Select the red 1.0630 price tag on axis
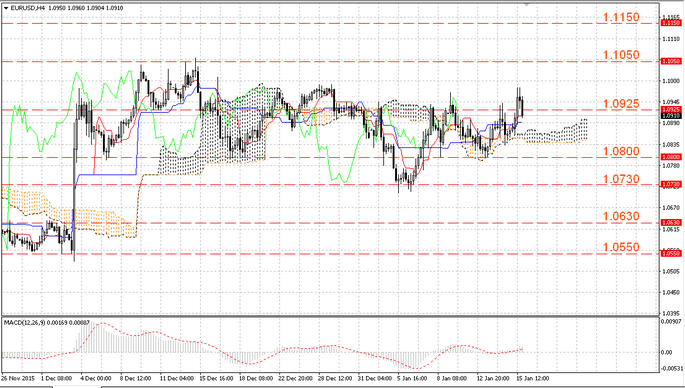 (x=671, y=223)
